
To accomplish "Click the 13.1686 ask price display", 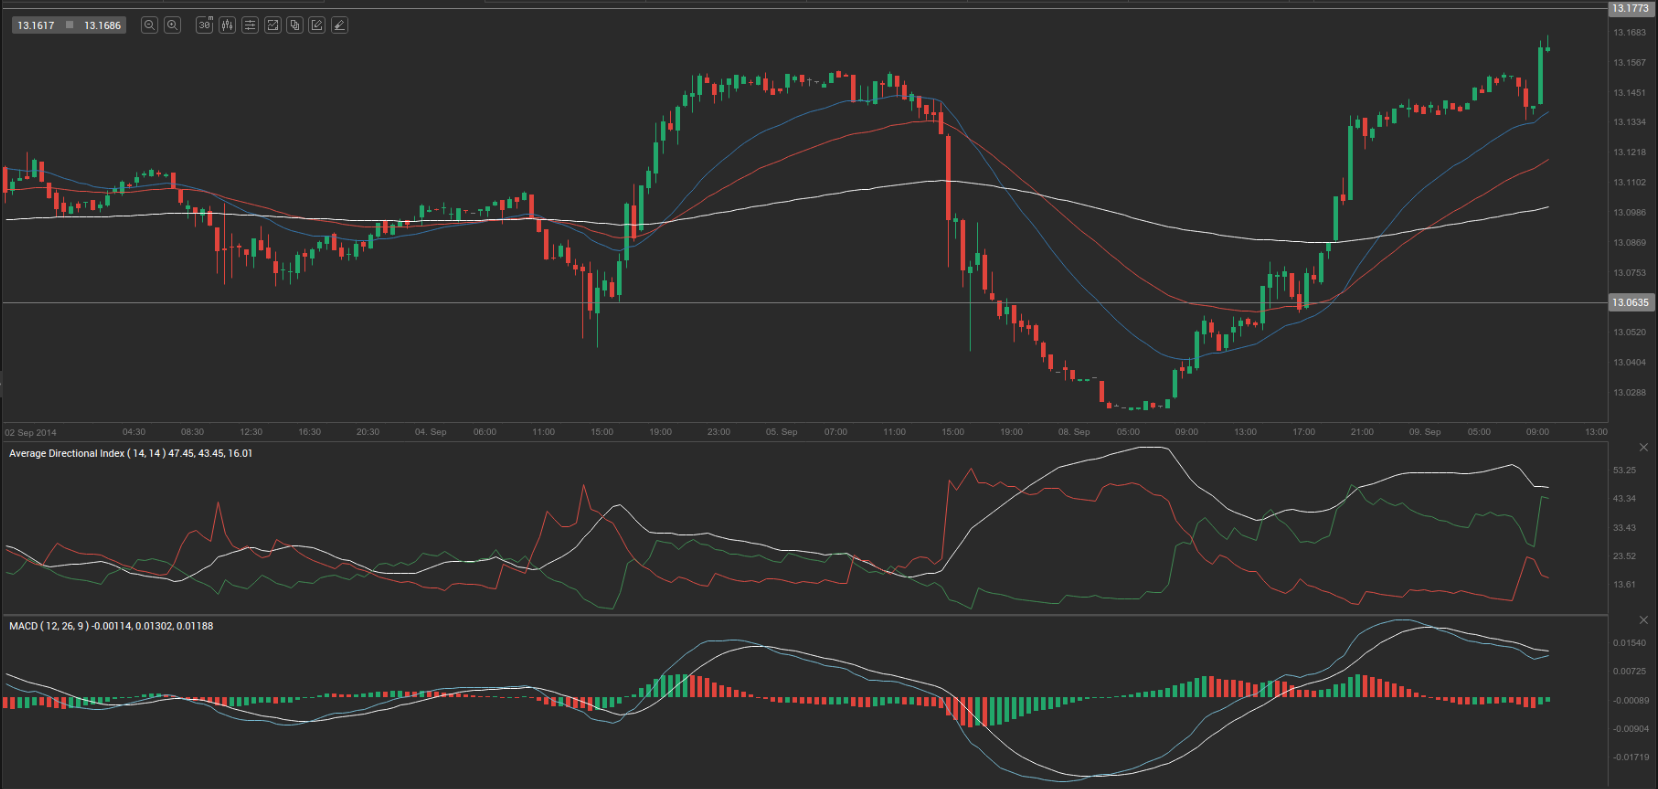I will click(x=102, y=25).
